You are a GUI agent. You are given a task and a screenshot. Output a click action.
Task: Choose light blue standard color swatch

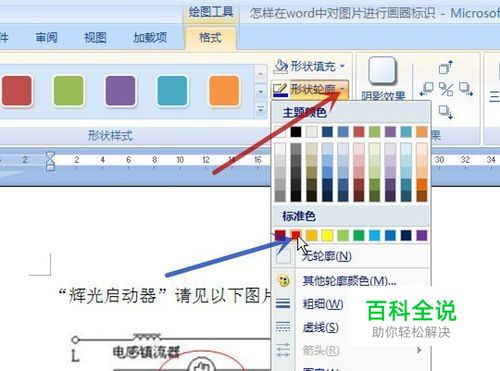375,235
